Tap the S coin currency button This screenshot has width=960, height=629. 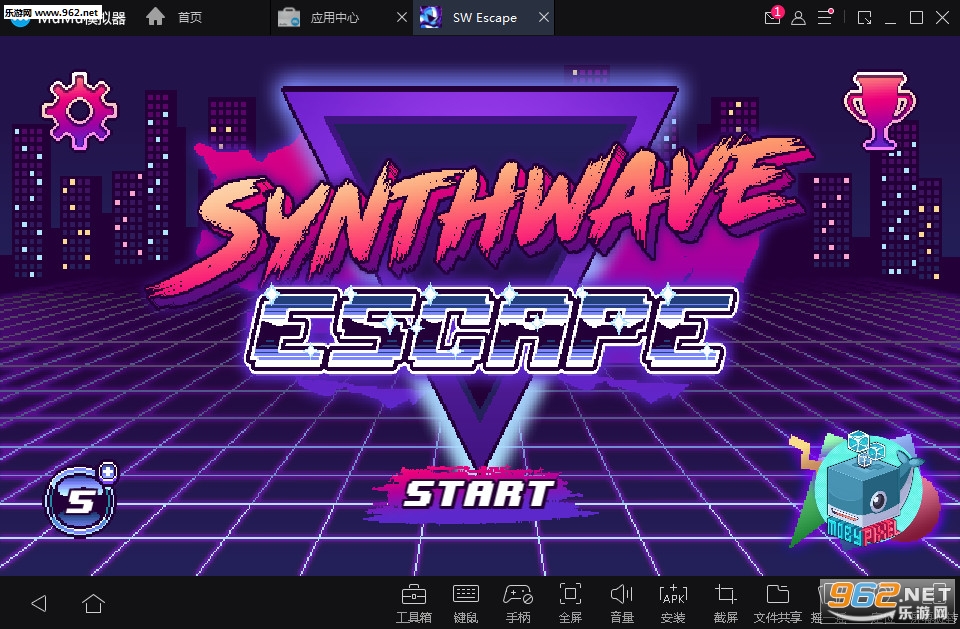(81, 499)
